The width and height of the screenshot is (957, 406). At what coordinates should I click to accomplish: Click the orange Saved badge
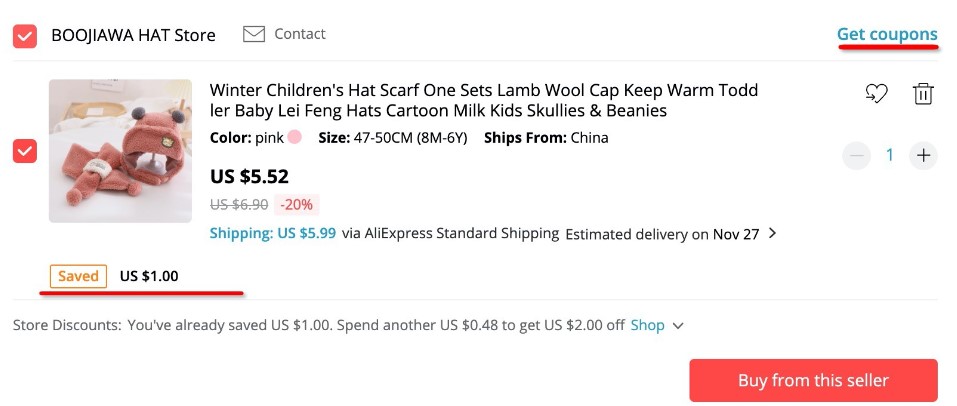tap(78, 276)
